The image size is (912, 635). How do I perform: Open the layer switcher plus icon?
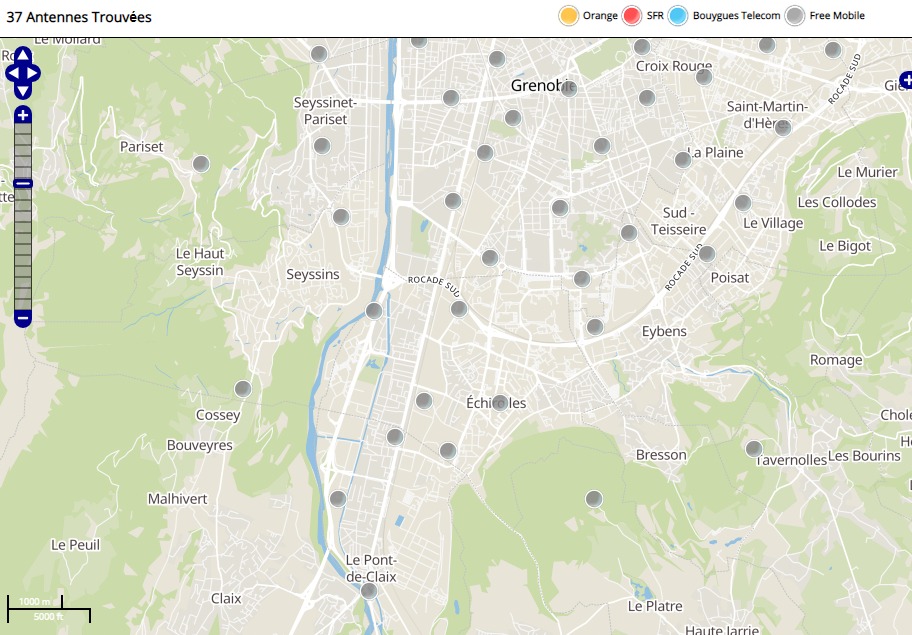click(x=906, y=80)
